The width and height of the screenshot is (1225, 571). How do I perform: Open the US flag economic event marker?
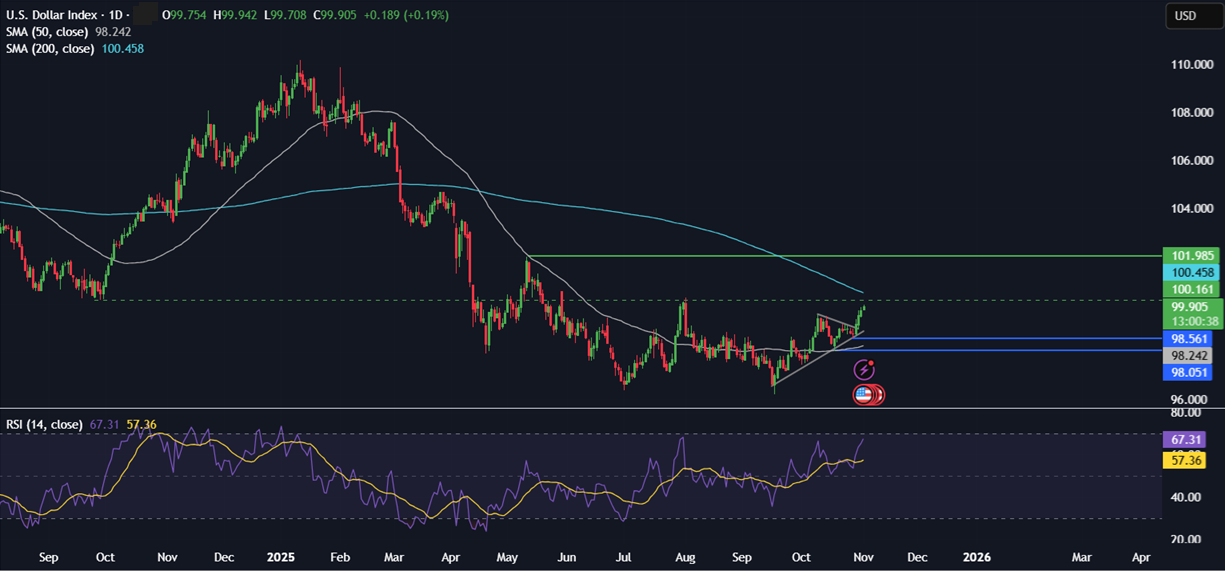pos(862,395)
